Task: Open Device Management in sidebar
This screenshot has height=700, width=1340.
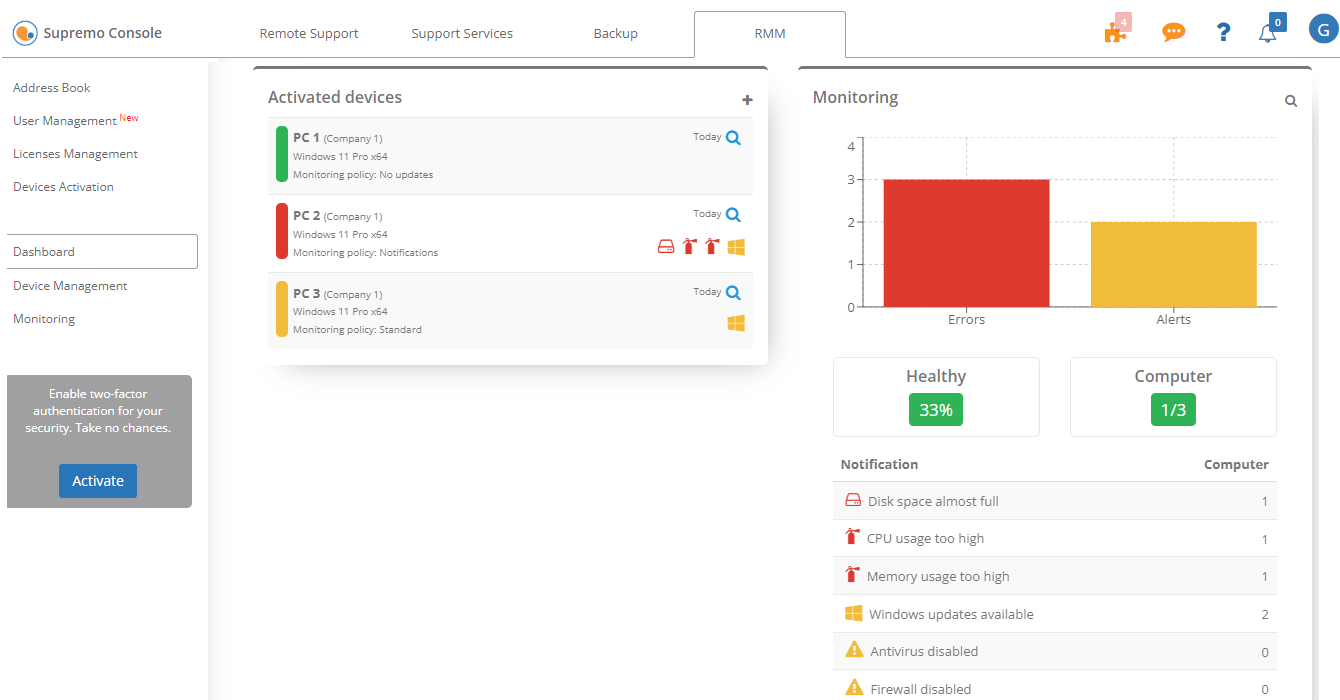Action: [x=70, y=286]
